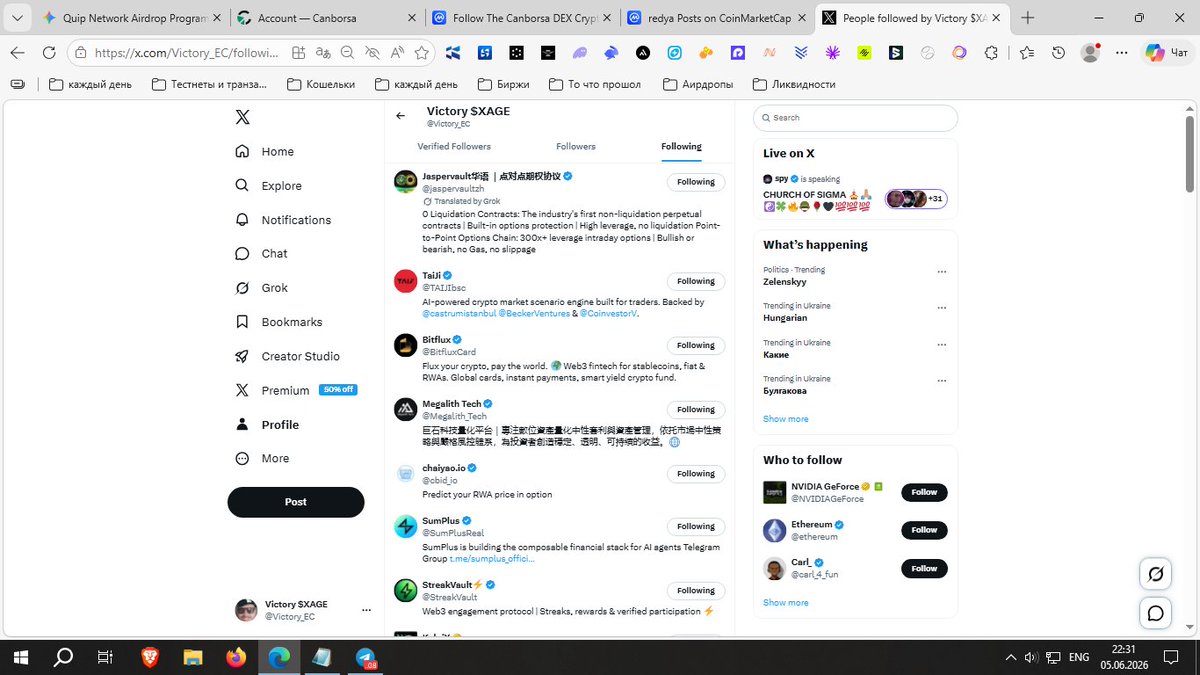Open @CoinvestorV mention link

pyautogui.click(x=608, y=313)
